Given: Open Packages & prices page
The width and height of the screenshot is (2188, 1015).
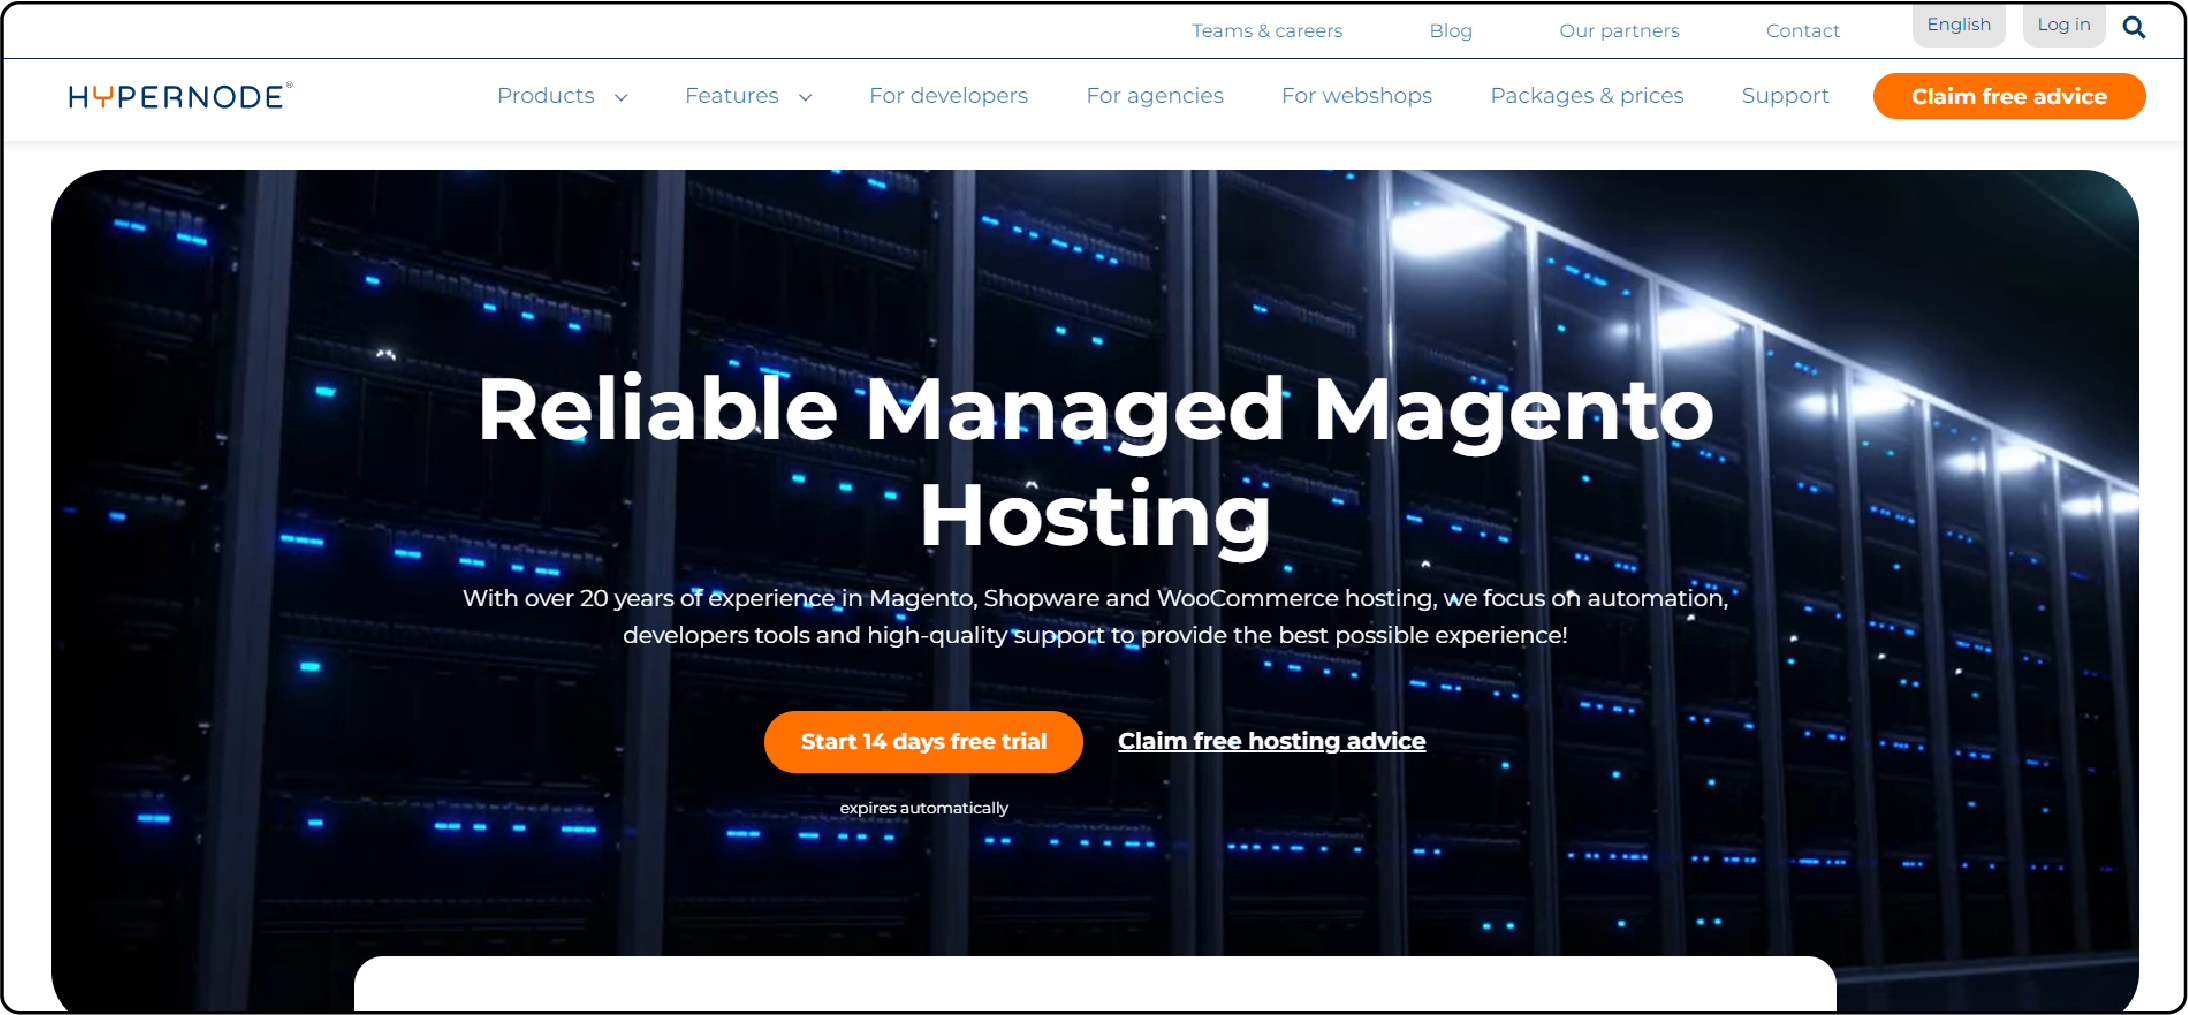Looking at the screenshot, I should tap(1587, 96).
